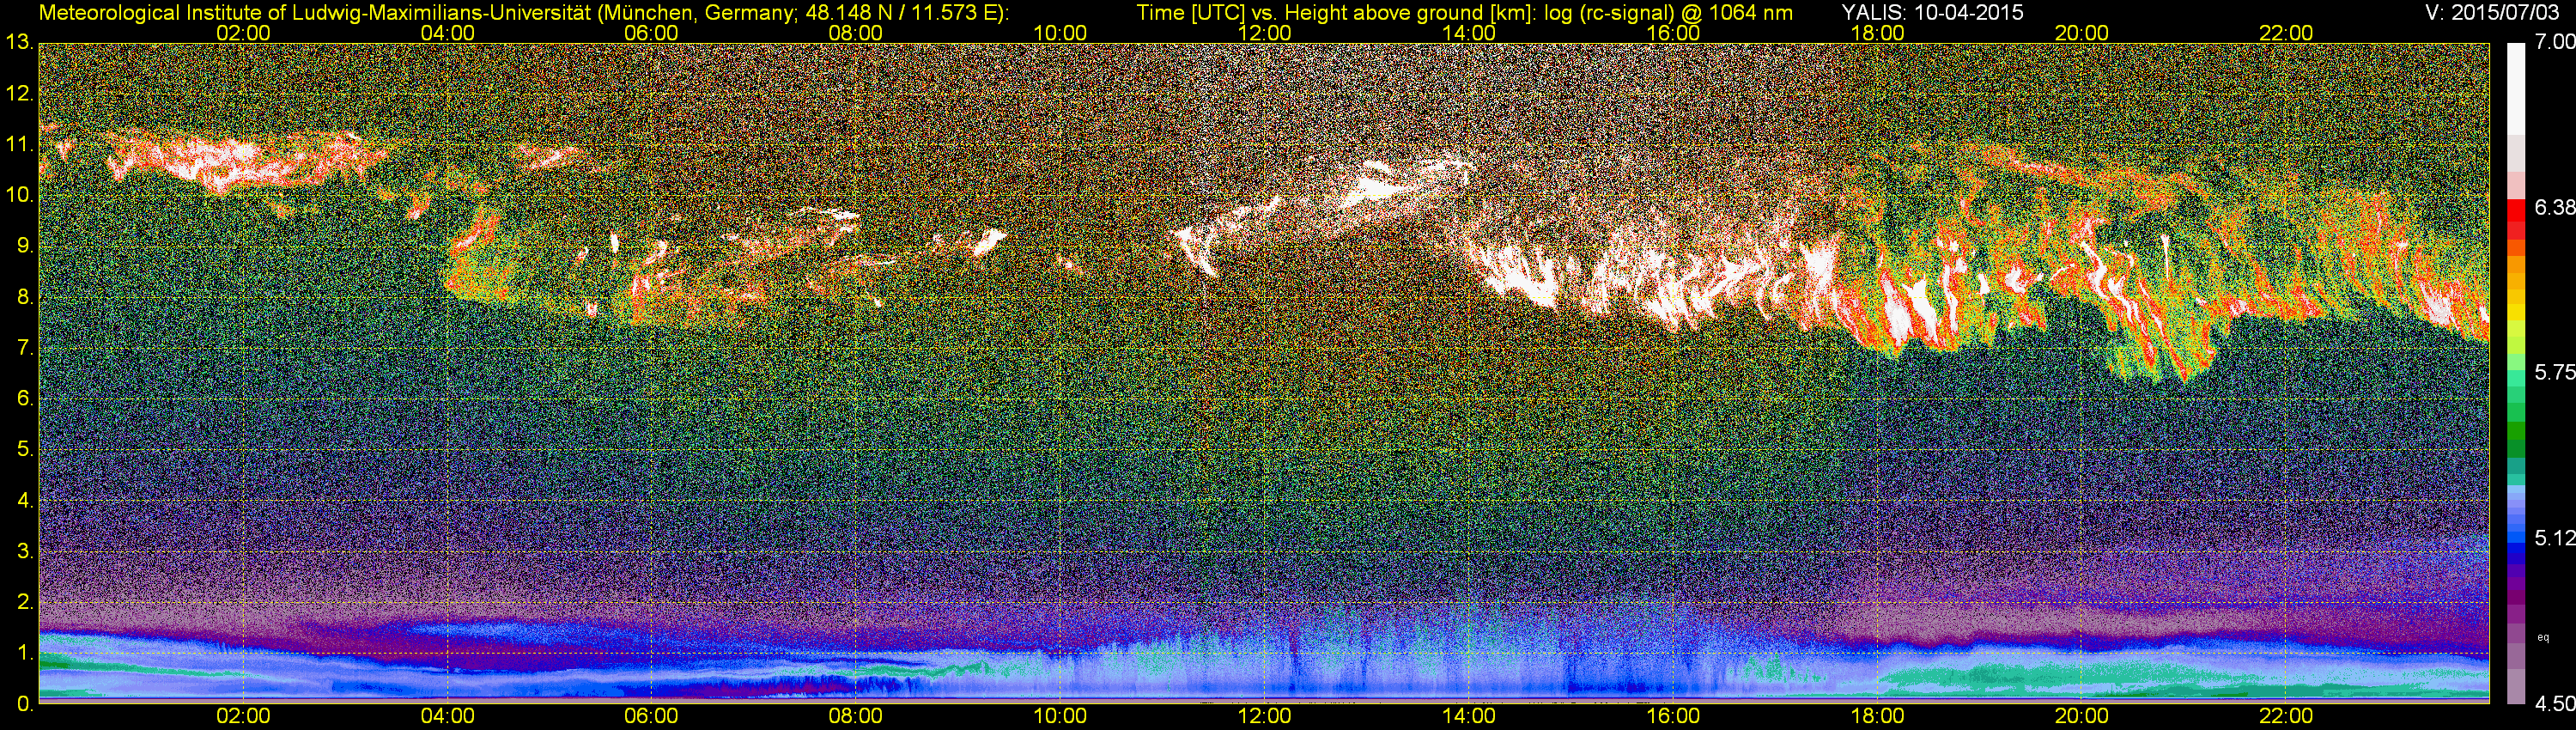Click the 16:00 label on the top time axis
2576x730 pixels.
(1673, 33)
